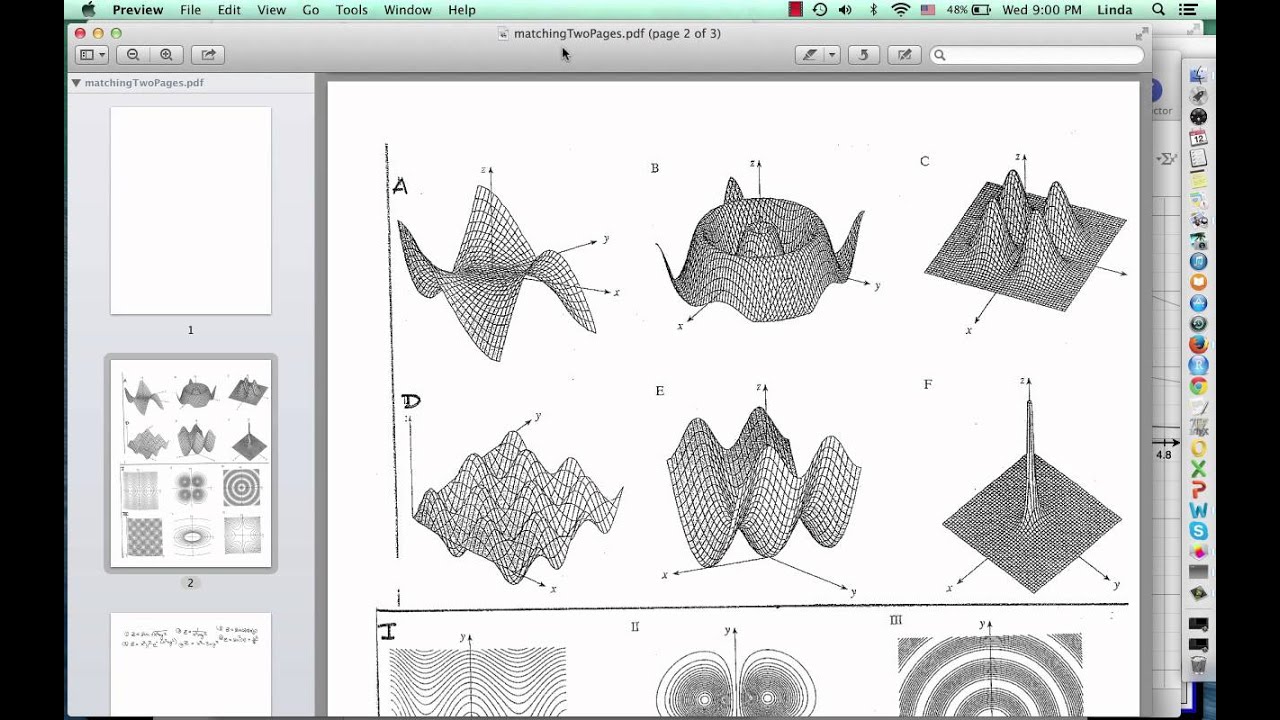Open the Edit menu
This screenshot has height=720, width=1280.
pyautogui.click(x=229, y=10)
